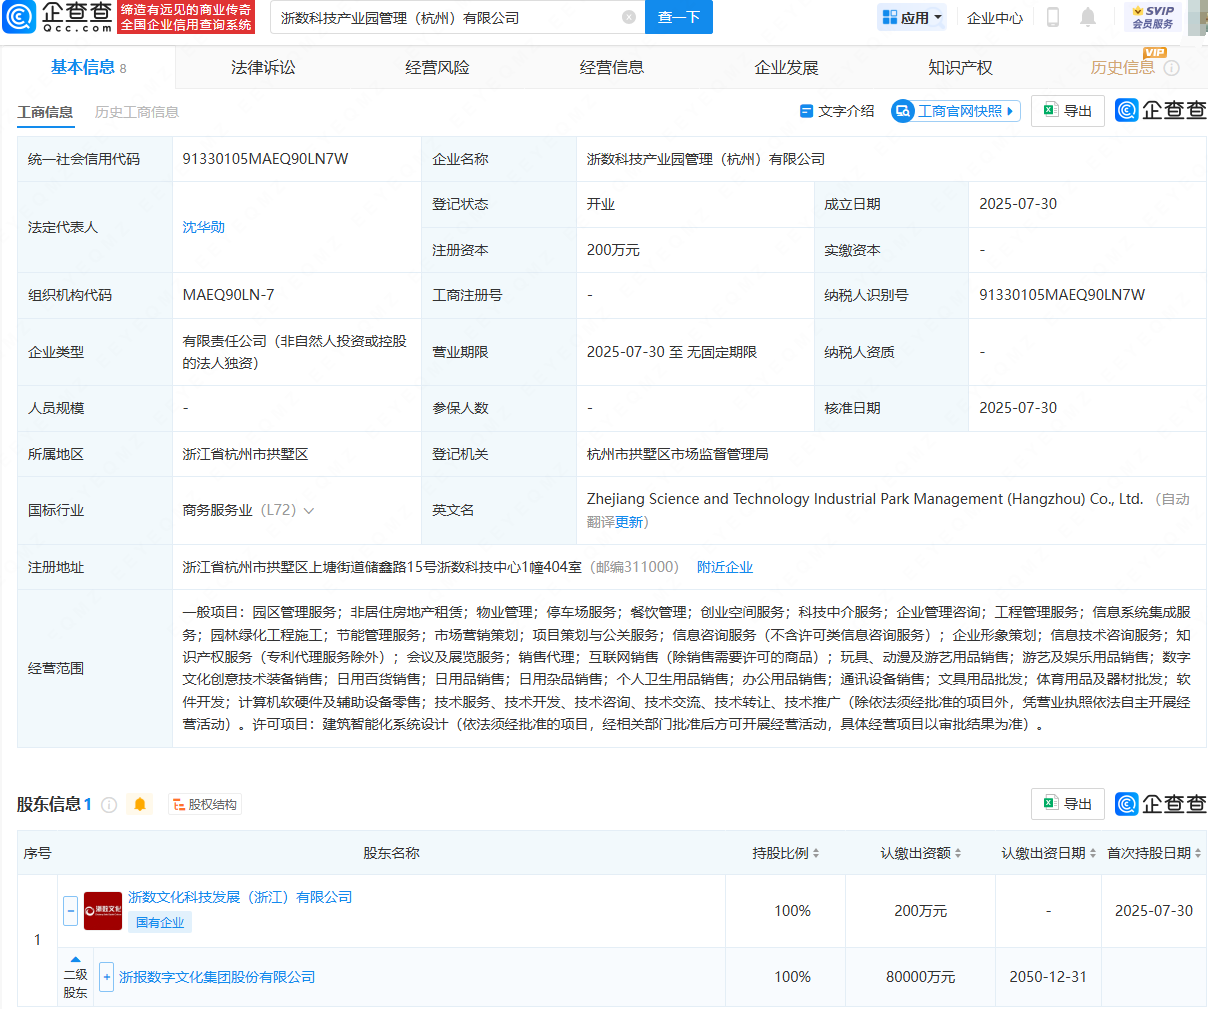Open legal representative 沈华勋's profile
Image resolution: width=1208 pixels, height=1009 pixels.
pyautogui.click(x=203, y=227)
